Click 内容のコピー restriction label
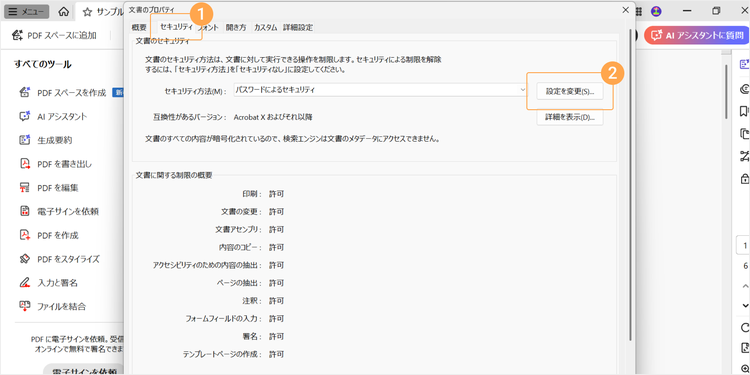This screenshot has width=750, height=375. click(x=241, y=247)
